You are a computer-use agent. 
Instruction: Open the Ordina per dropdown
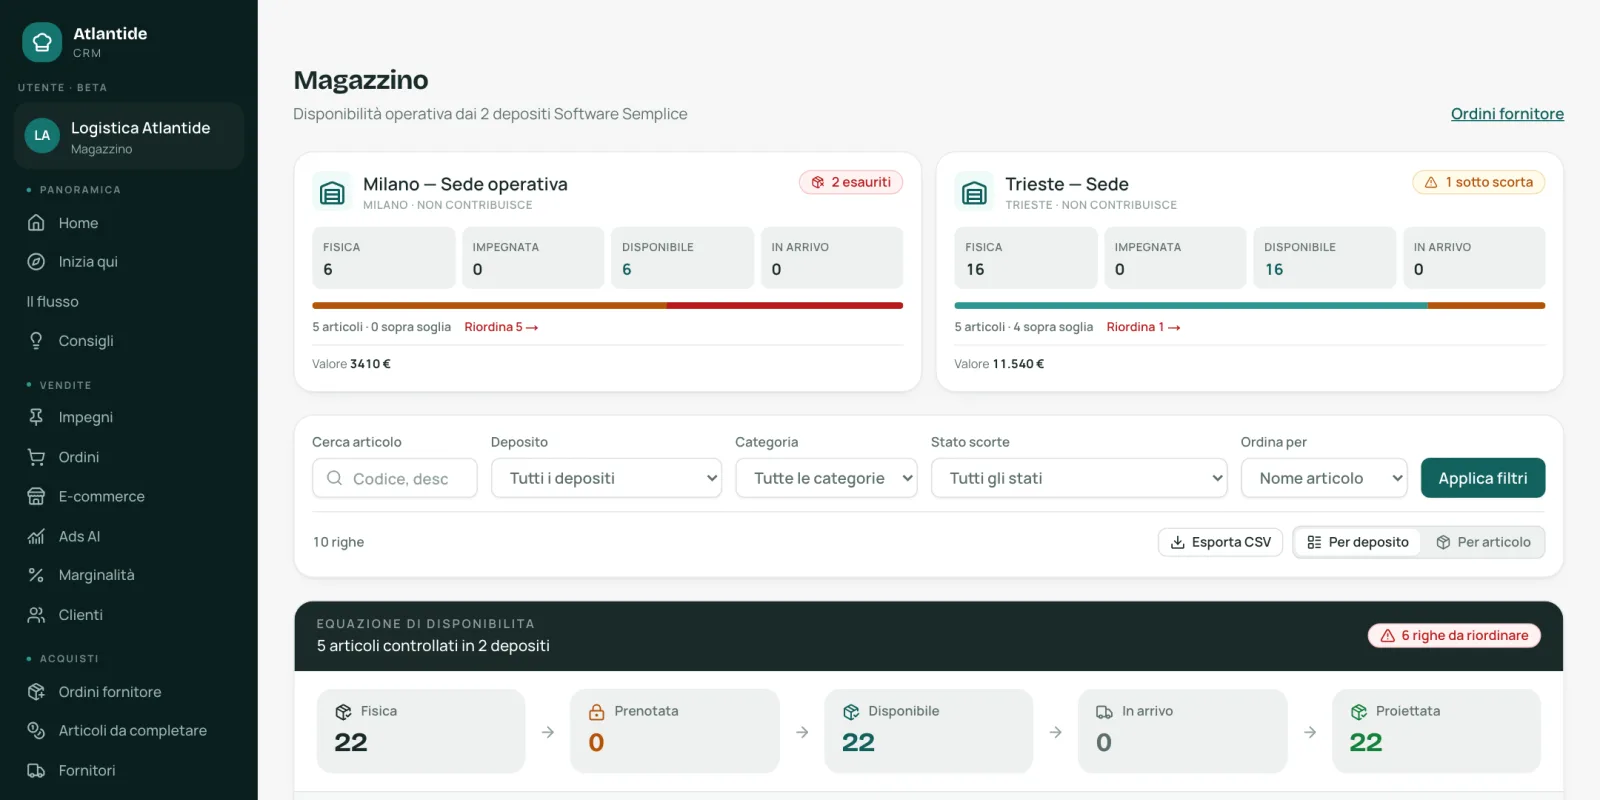[x=1324, y=478]
